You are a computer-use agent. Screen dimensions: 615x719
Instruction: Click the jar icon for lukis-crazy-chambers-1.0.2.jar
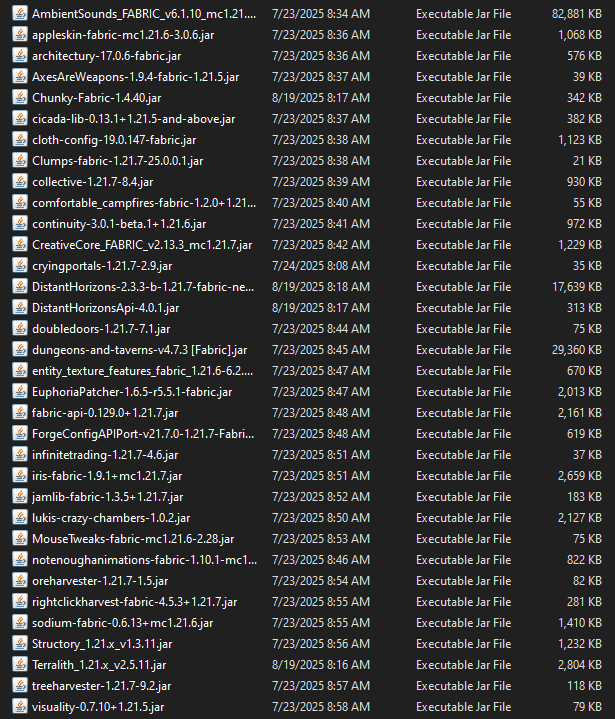(x=20, y=518)
